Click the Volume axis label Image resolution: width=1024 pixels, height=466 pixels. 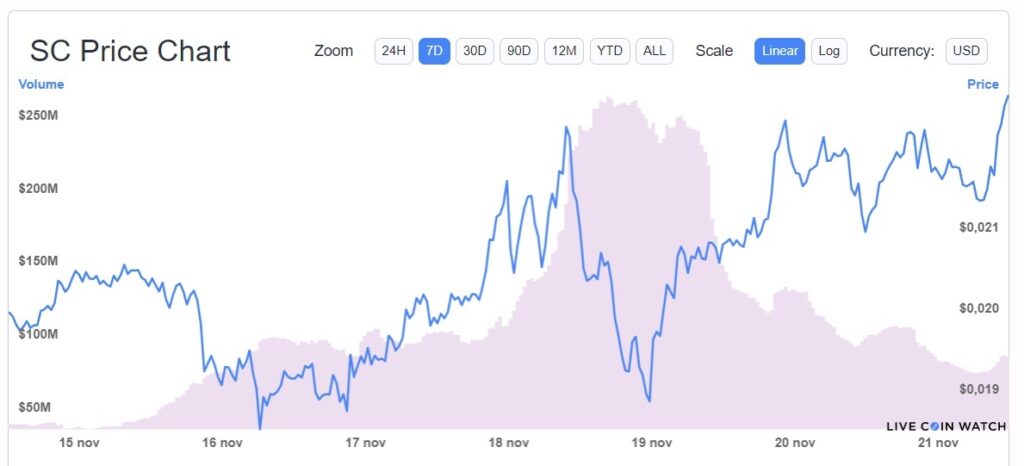41,85
